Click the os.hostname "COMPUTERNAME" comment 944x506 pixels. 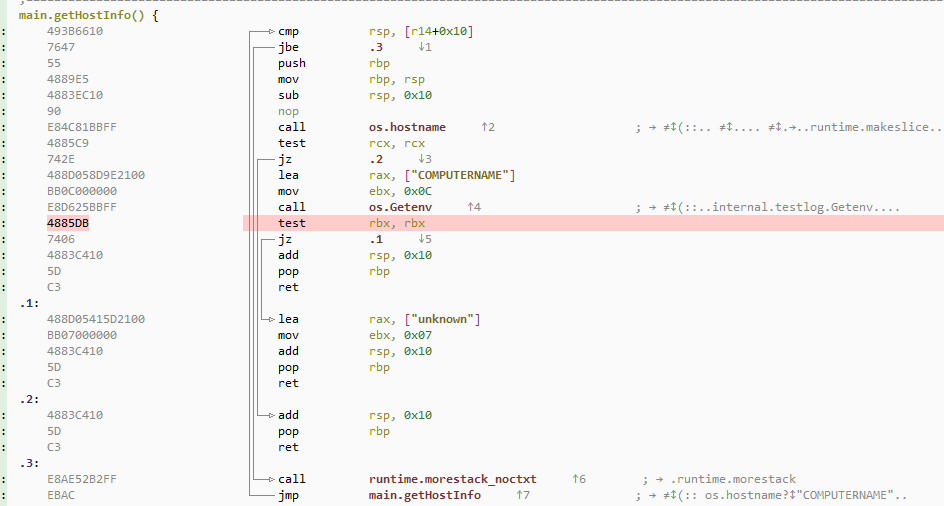[x=771, y=495]
